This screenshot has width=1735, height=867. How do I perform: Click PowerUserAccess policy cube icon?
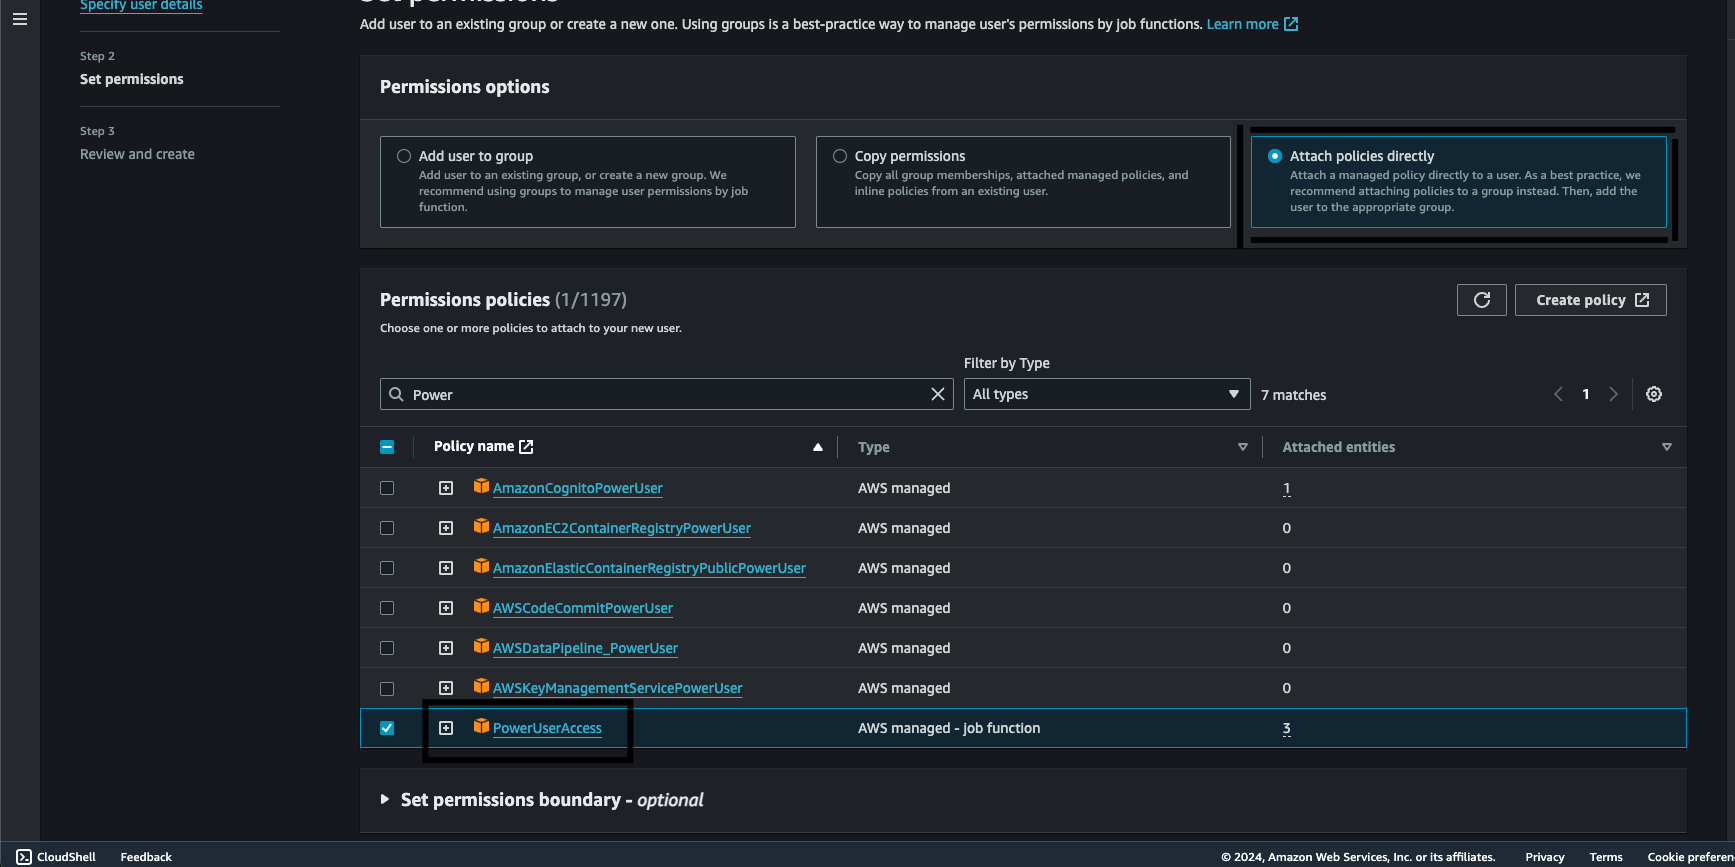[481, 726]
